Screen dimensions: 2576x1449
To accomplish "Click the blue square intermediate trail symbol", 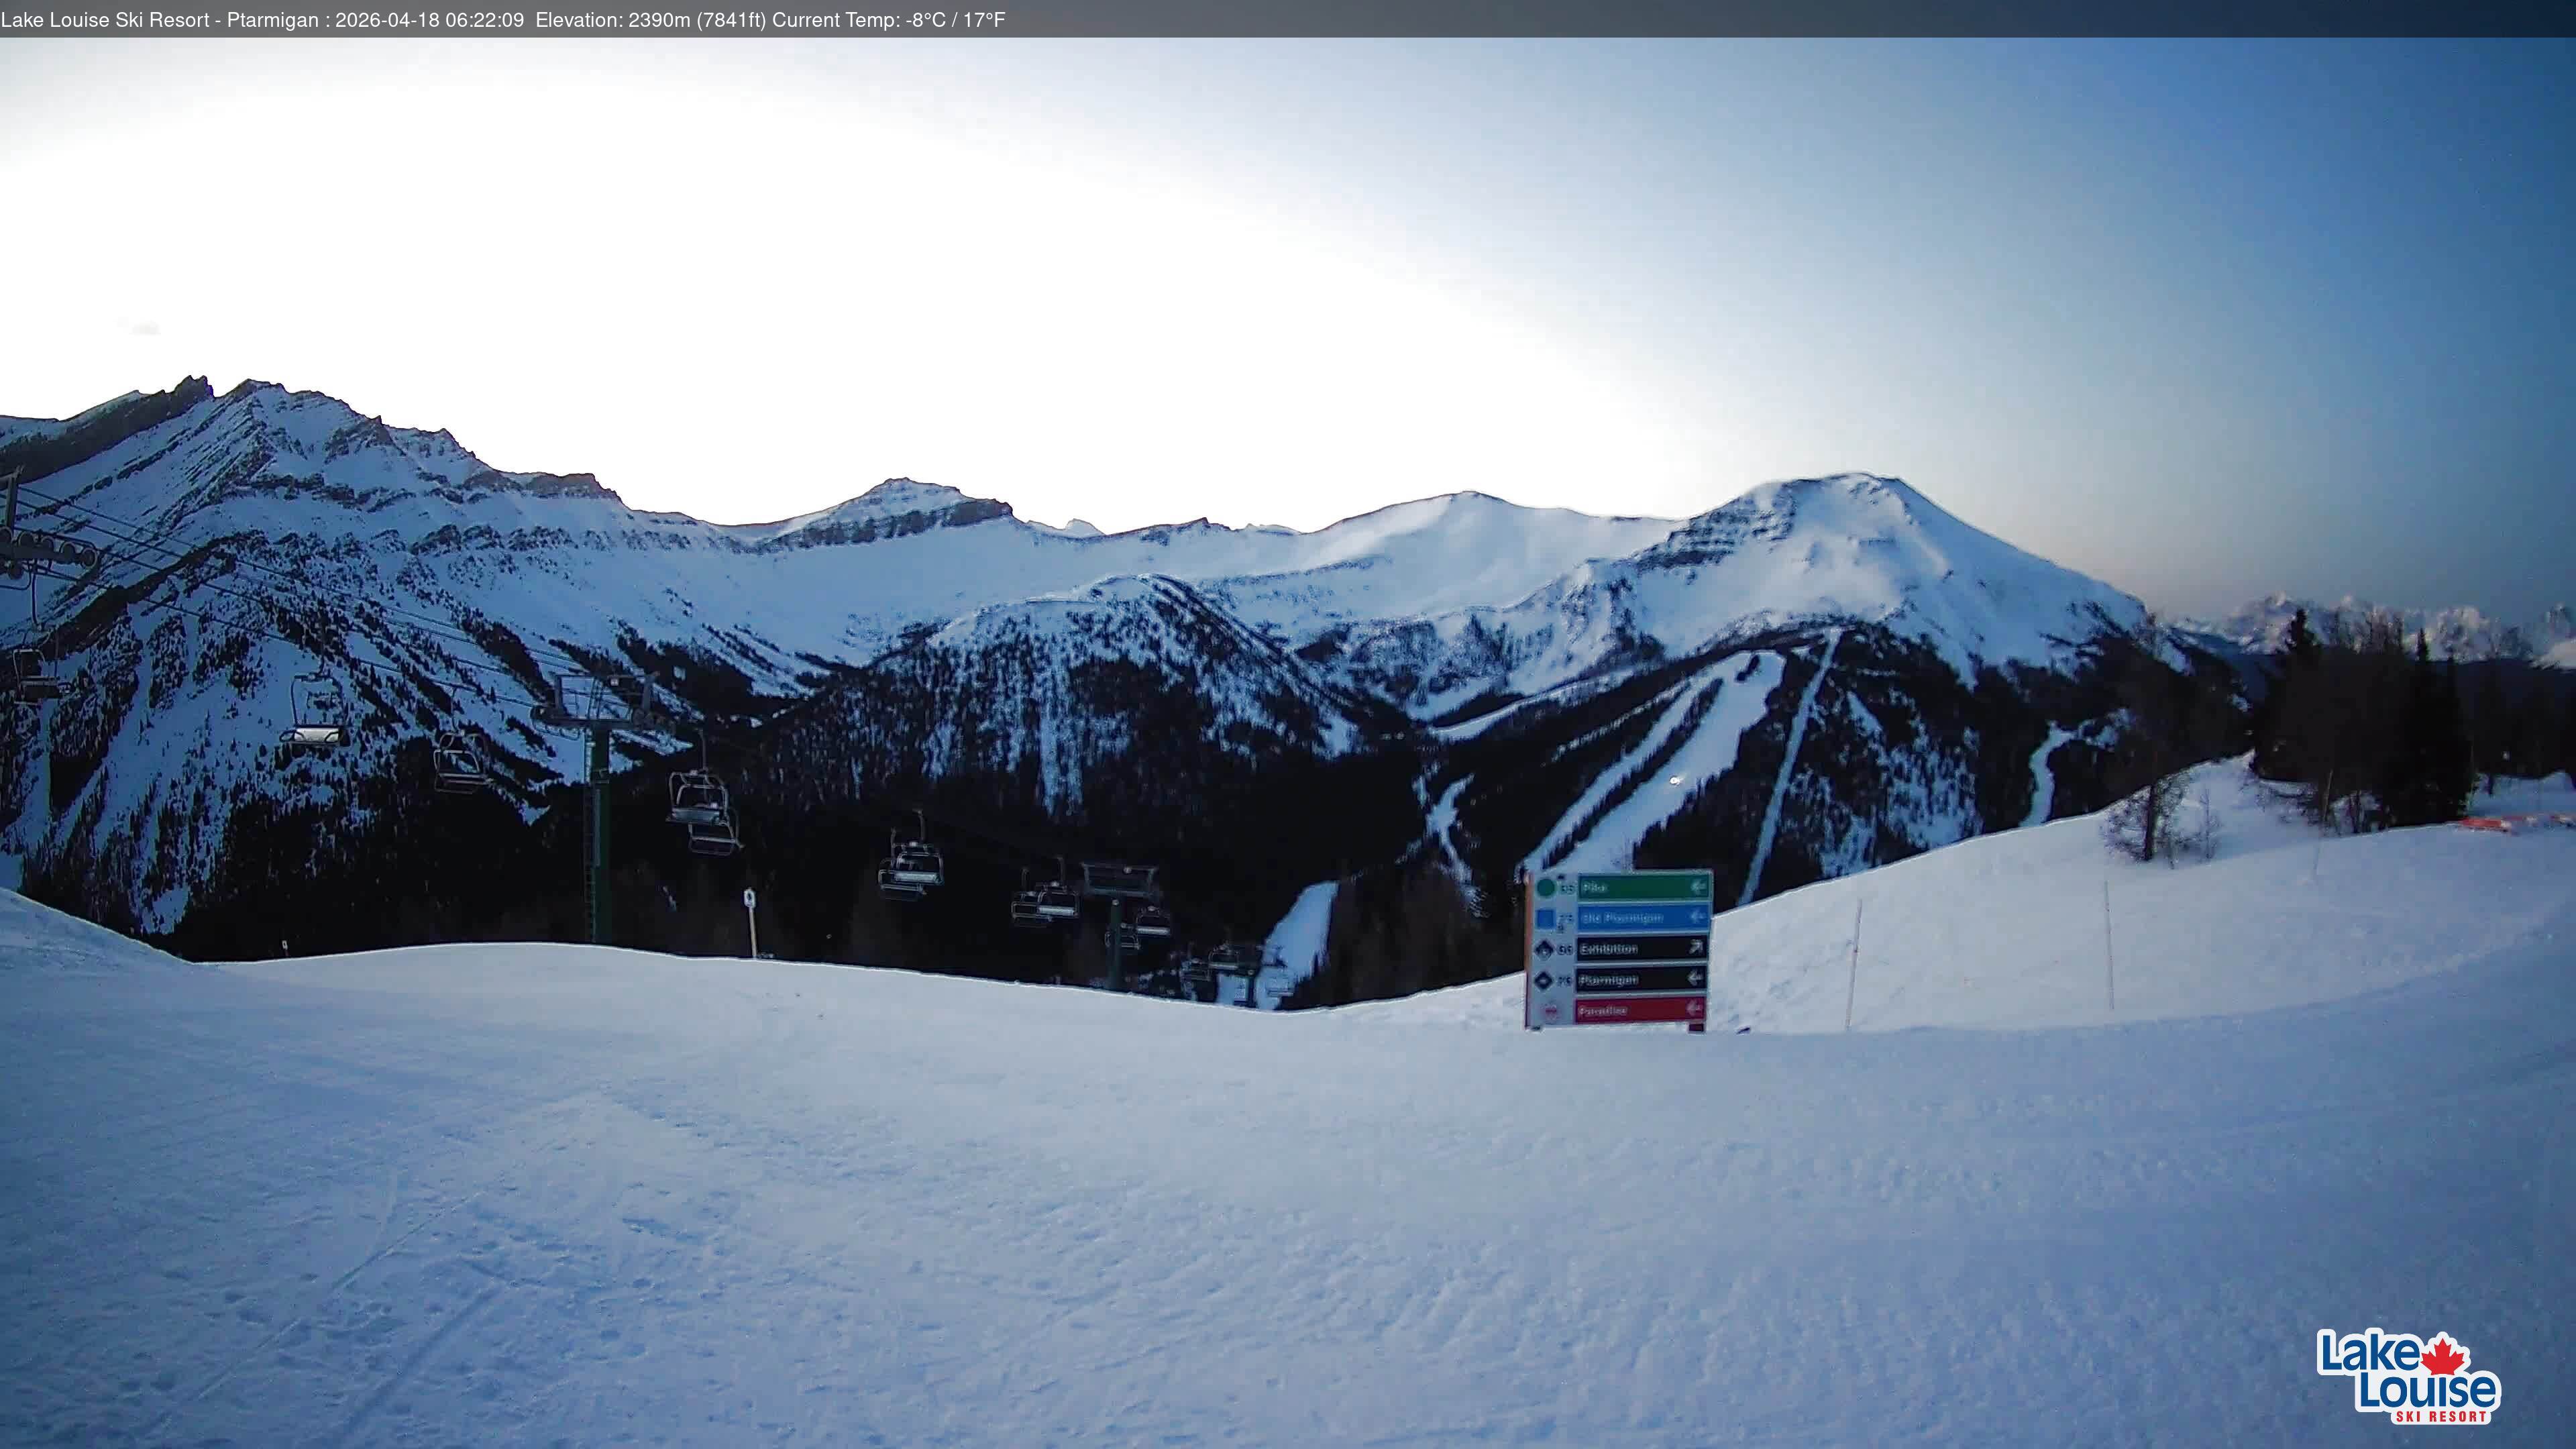I will click(x=1546, y=918).
